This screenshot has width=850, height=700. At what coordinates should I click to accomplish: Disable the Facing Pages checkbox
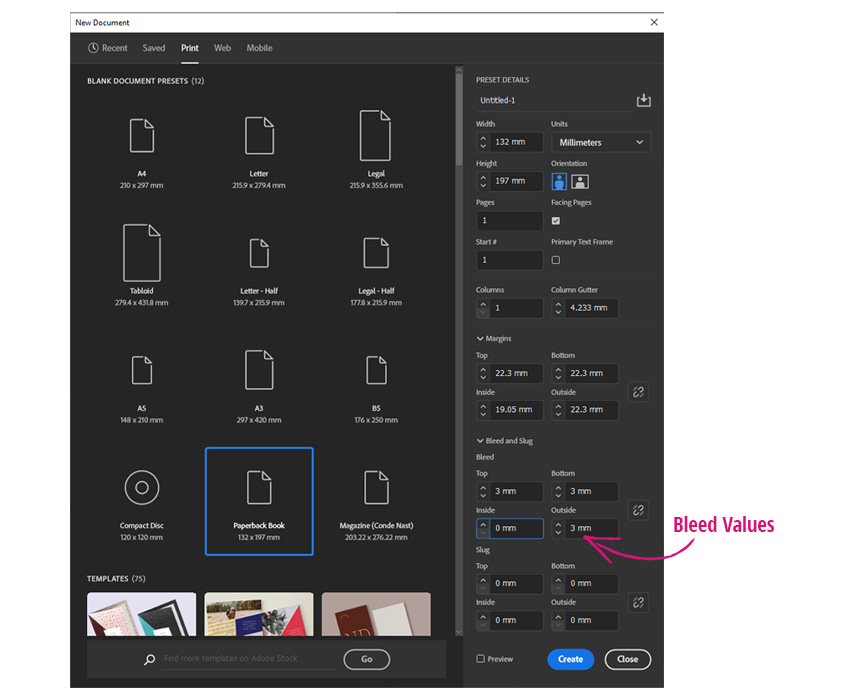tap(556, 221)
